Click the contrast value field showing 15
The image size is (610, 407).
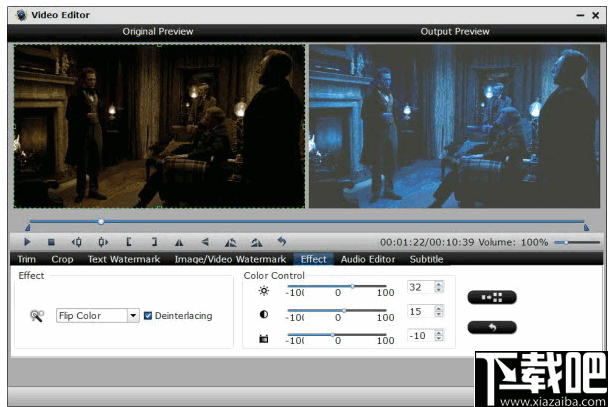tap(421, 311)
